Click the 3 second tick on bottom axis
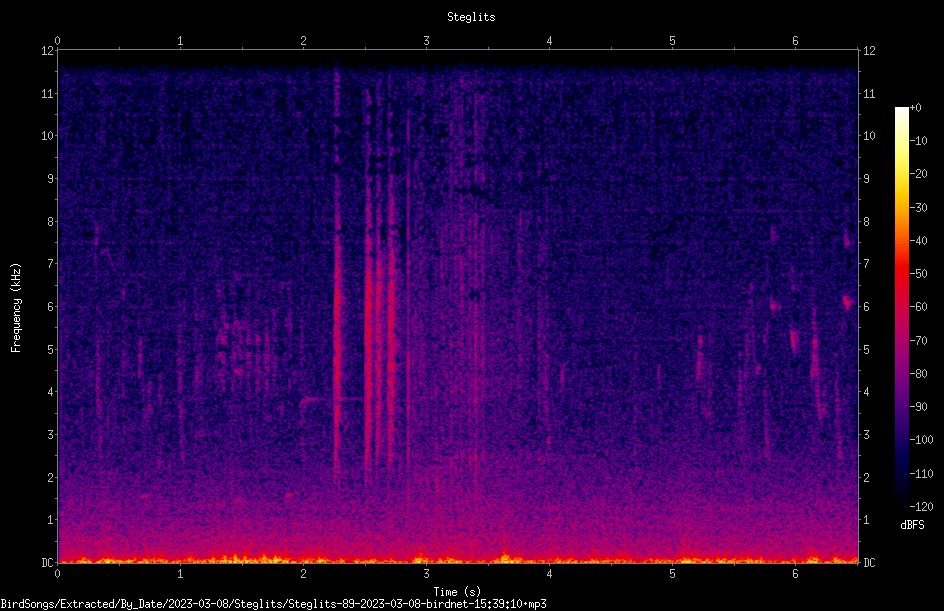 (x=426, y=574)
